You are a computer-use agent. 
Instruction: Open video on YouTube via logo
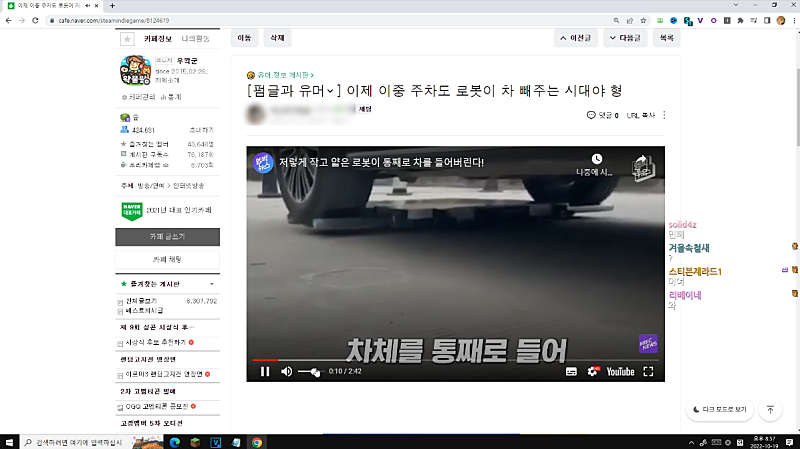tap(620, 371)
